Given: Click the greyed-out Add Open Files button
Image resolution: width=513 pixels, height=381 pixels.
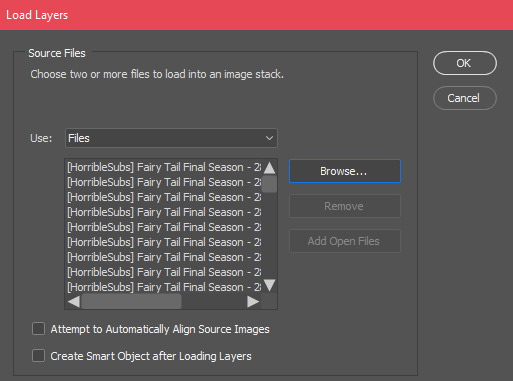Looking at the screenshot, I should (345, 241).
